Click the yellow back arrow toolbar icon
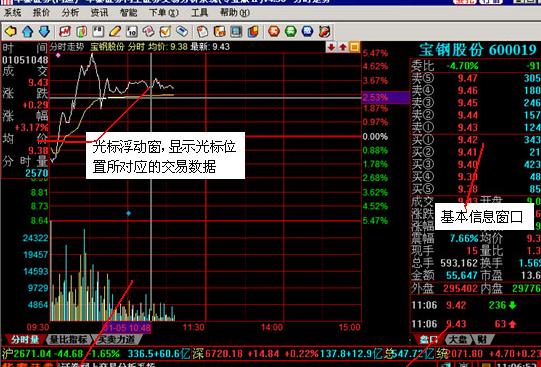Viewport: 541px width, 367px height. (11, 32)
